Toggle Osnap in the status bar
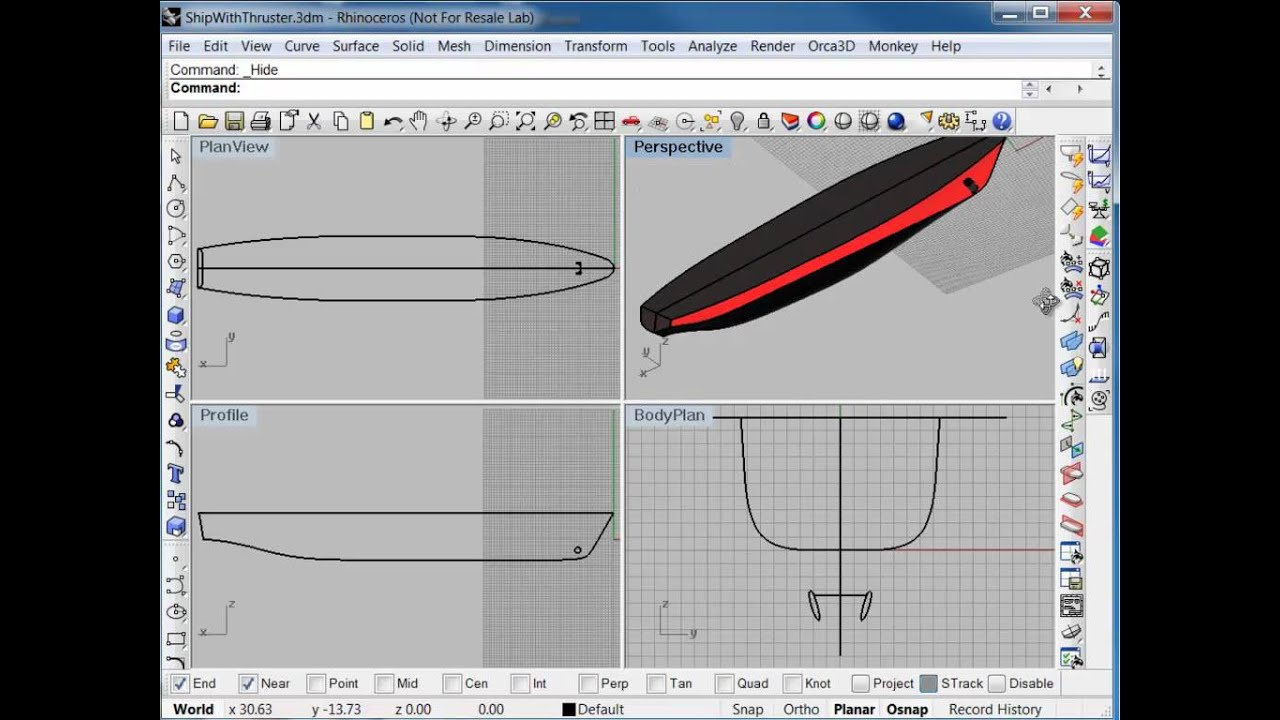 point(907,709)
